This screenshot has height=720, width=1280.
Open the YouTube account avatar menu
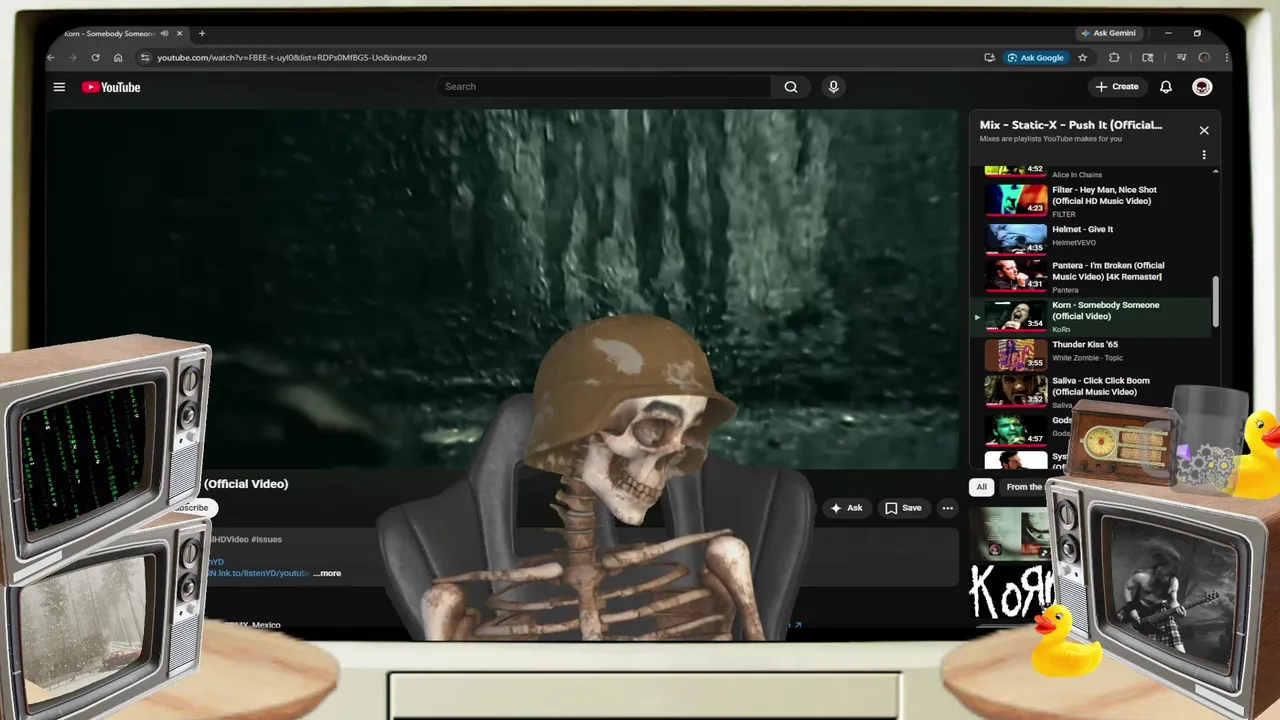pos(1202,87)
